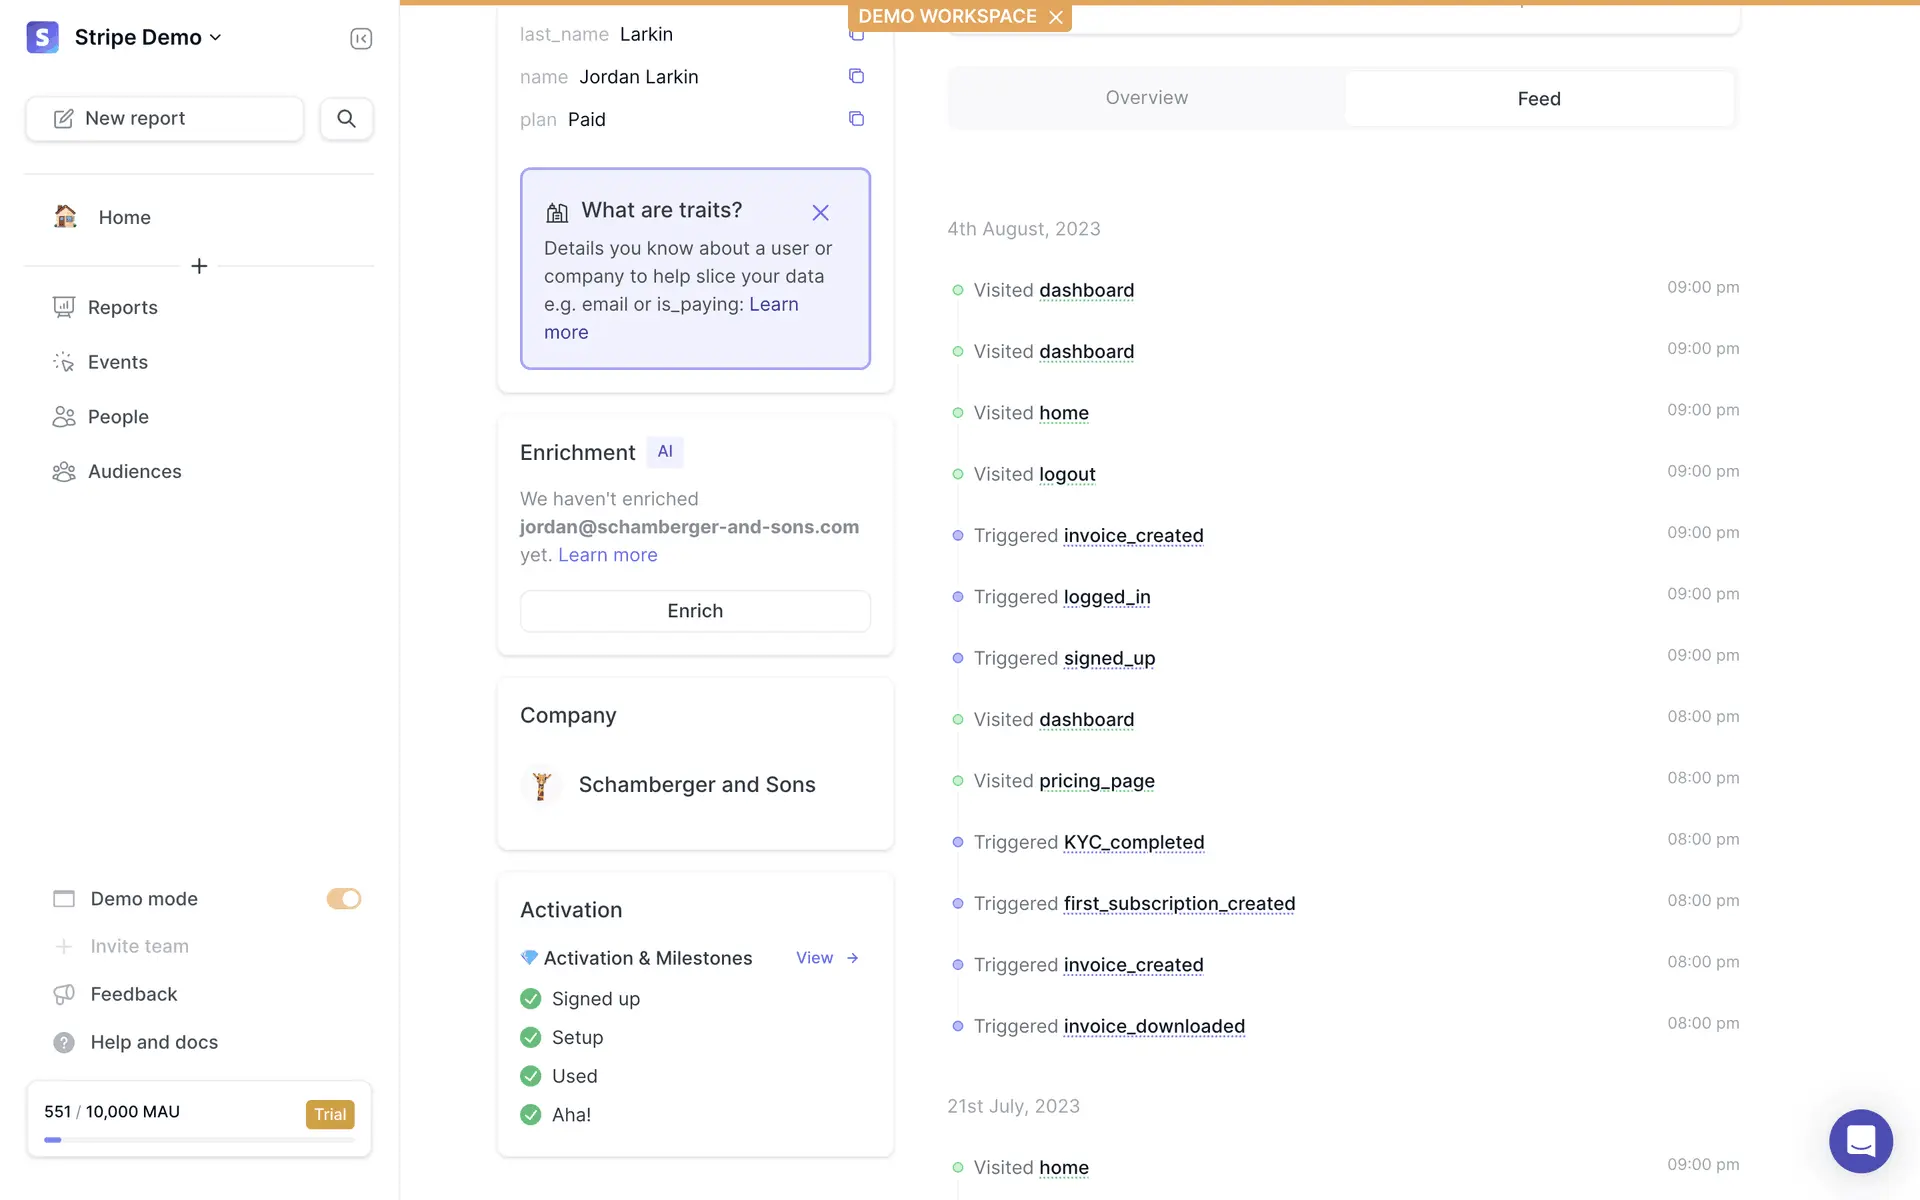
Task: Open the chat support bubble
Action: [x=1860, y=1140]
